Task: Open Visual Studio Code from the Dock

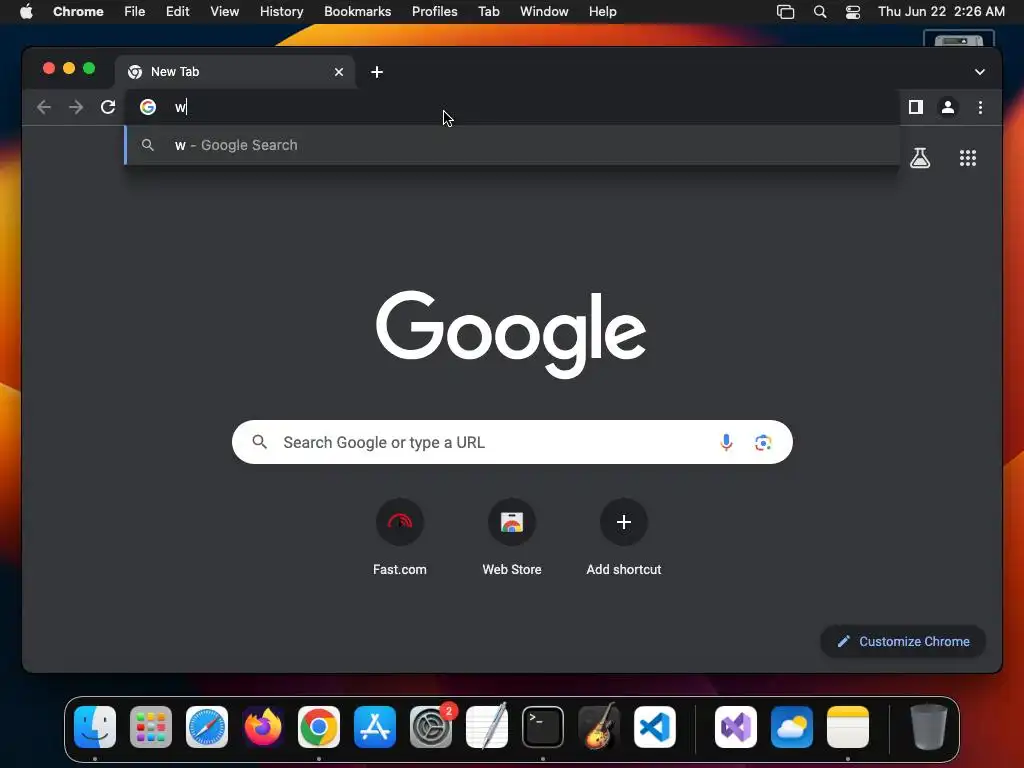Action: coord(655,727)
